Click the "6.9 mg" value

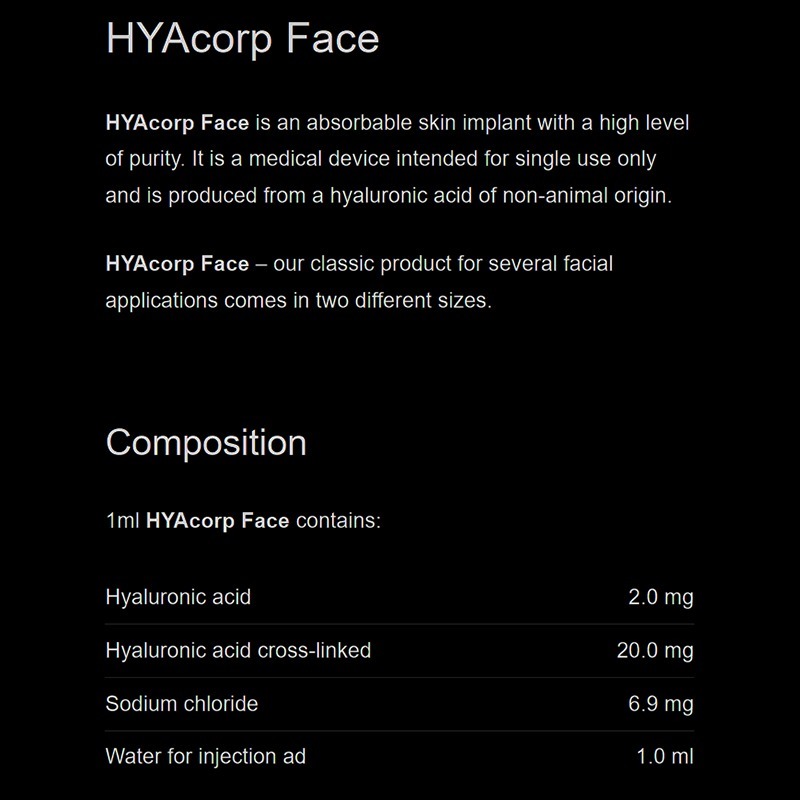click(660, 703)
